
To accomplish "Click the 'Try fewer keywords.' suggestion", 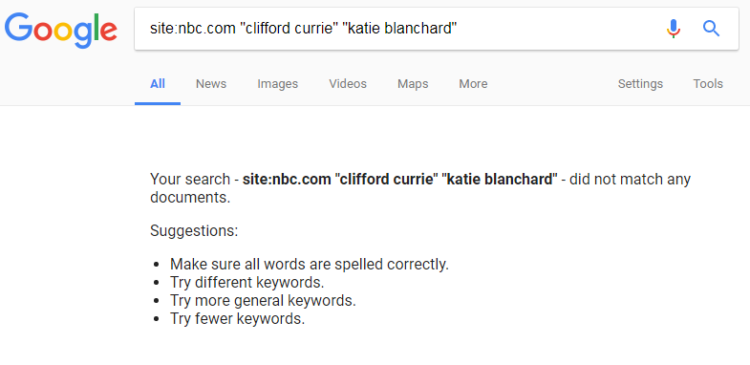I will (x=237, y=319).
